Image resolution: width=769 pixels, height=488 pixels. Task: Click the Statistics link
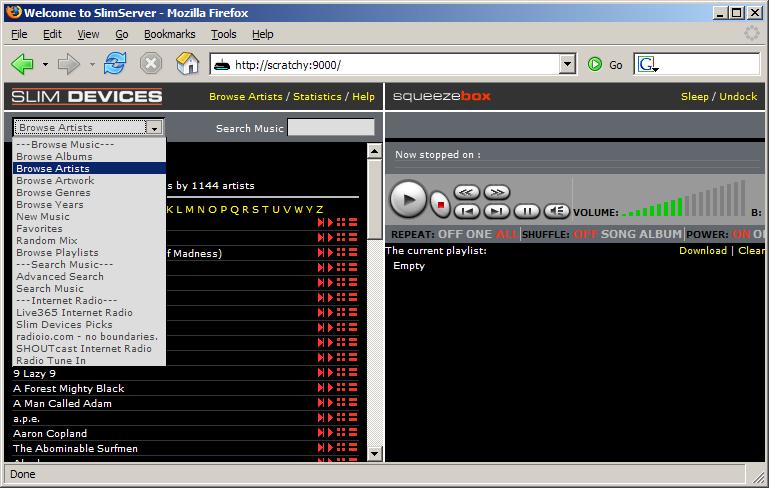317,97
